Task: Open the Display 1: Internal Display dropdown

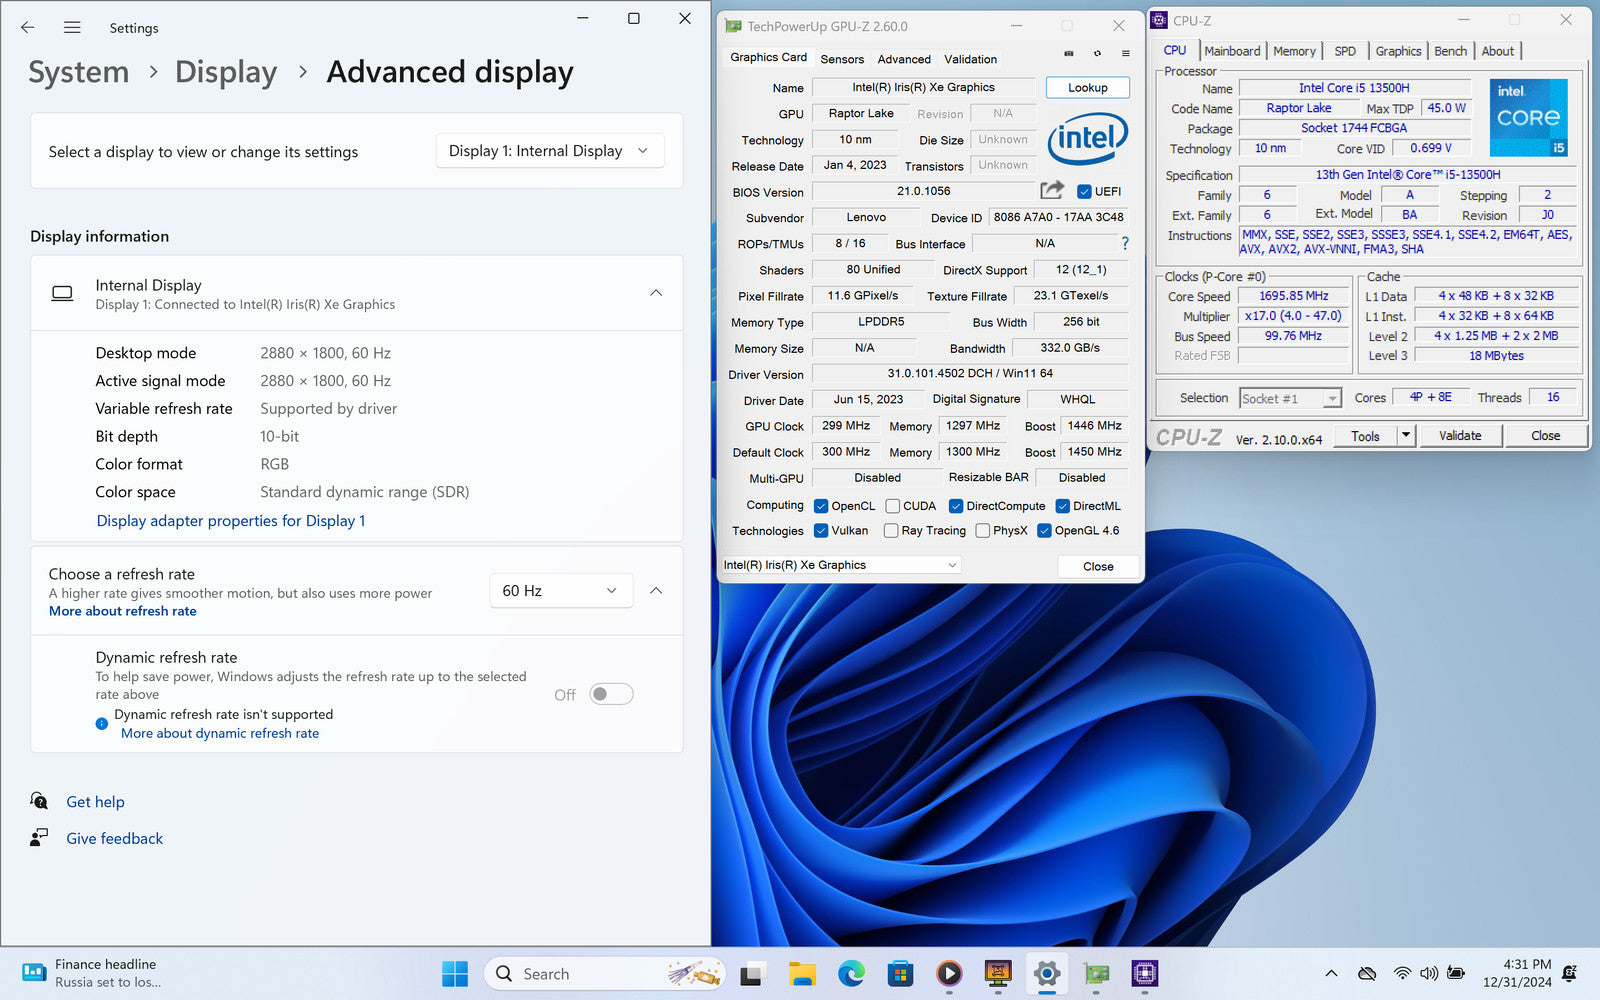Action: point(550,151)
